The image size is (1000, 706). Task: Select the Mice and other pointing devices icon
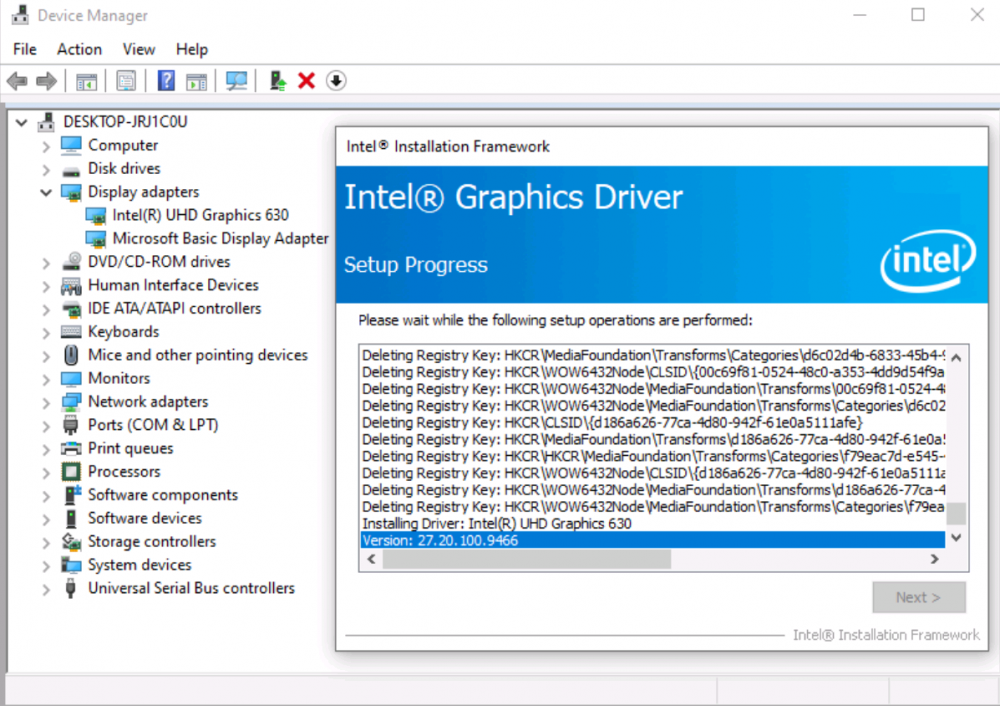[x=71, y=355]
